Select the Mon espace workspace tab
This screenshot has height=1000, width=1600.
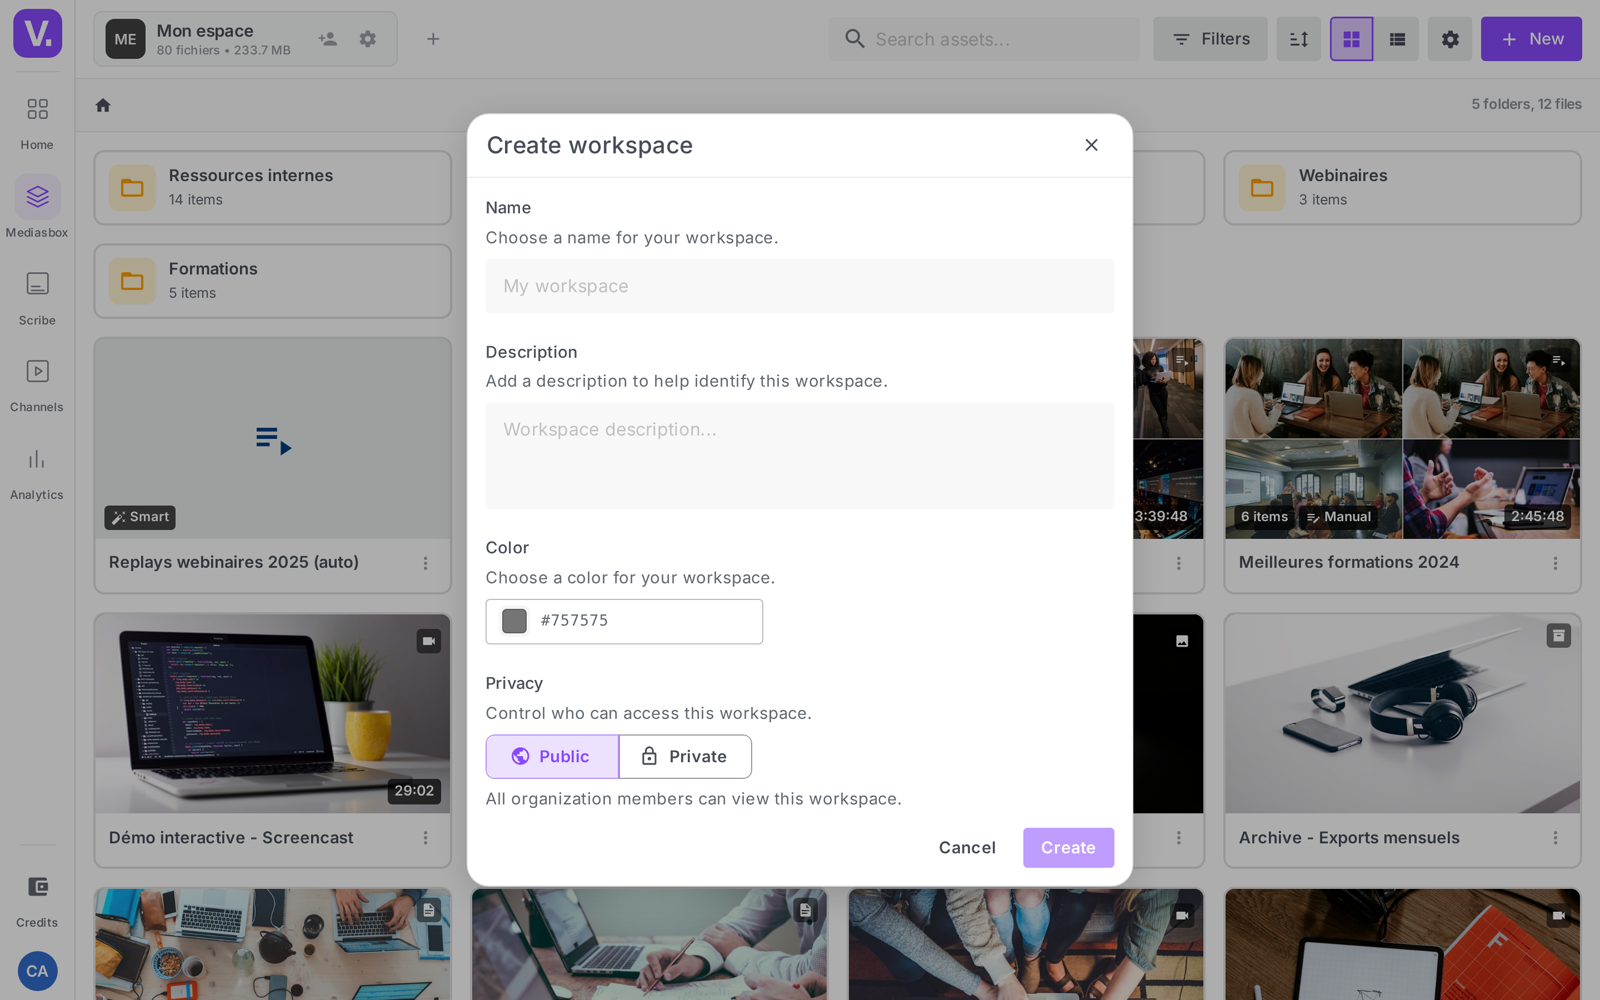tap(245, 39)
